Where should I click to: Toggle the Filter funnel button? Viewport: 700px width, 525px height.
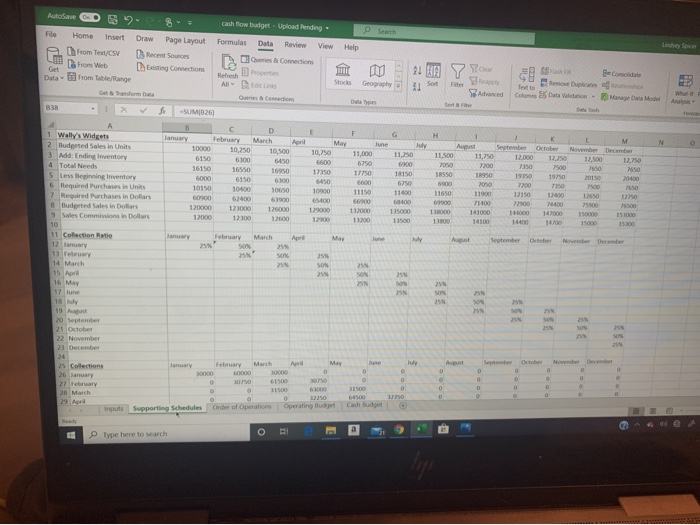pos(458,76)
